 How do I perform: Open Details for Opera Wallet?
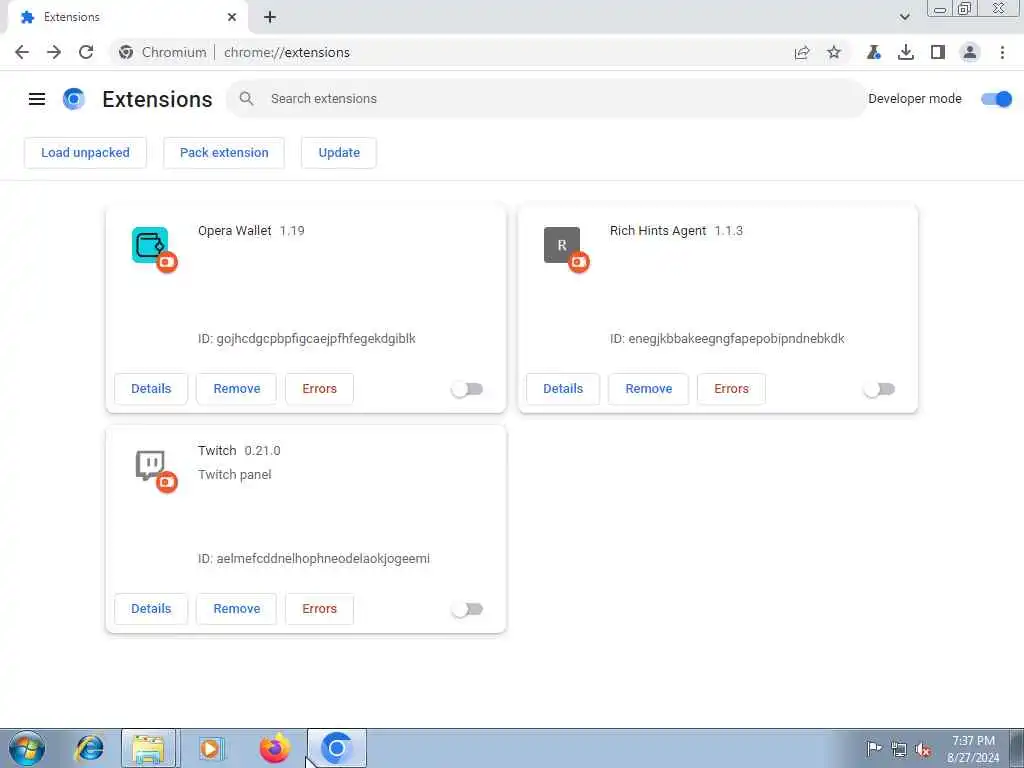point(151,389)
